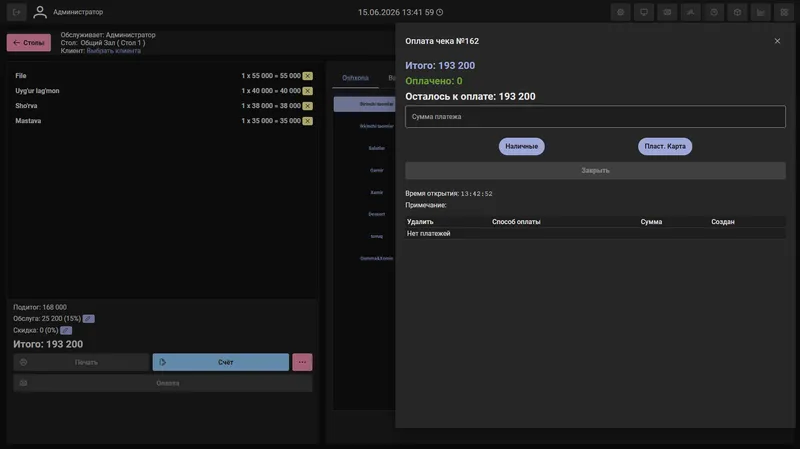Click the cash banknote icon in the top bar

click(667, 12)
